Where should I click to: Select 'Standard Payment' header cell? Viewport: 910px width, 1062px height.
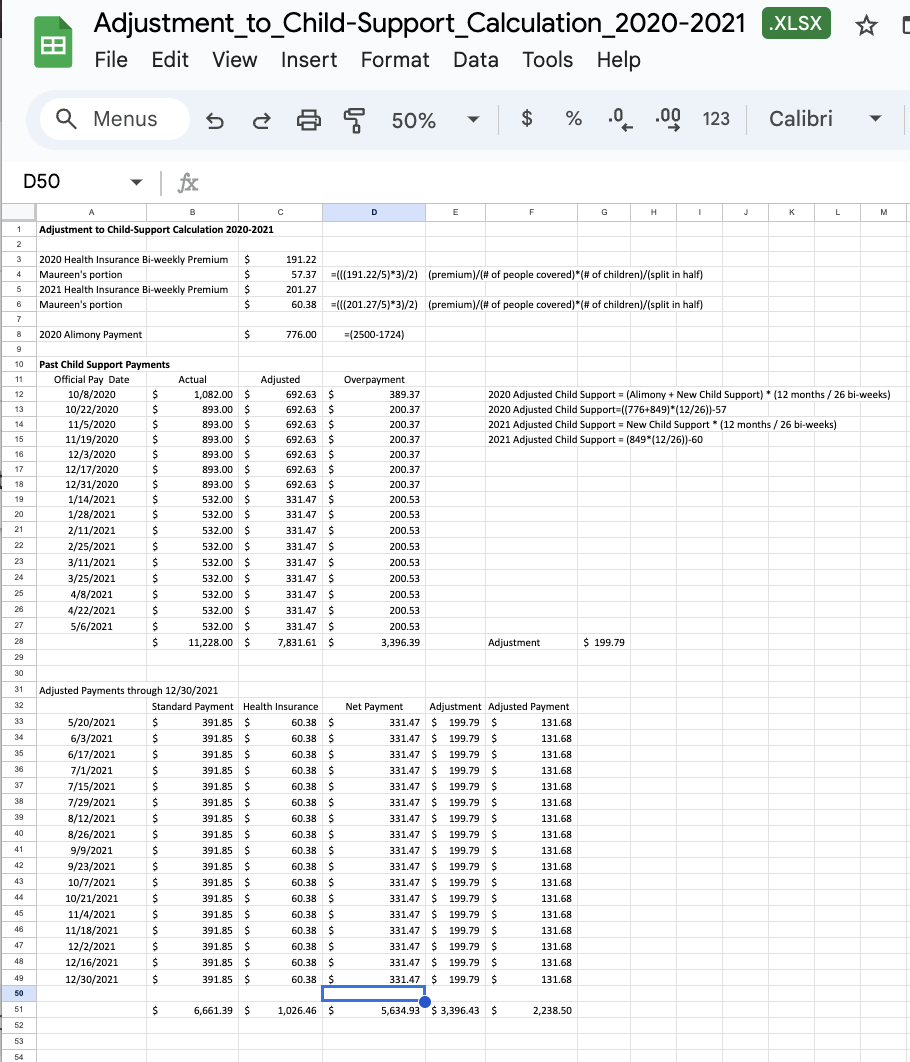click(192, 707)
